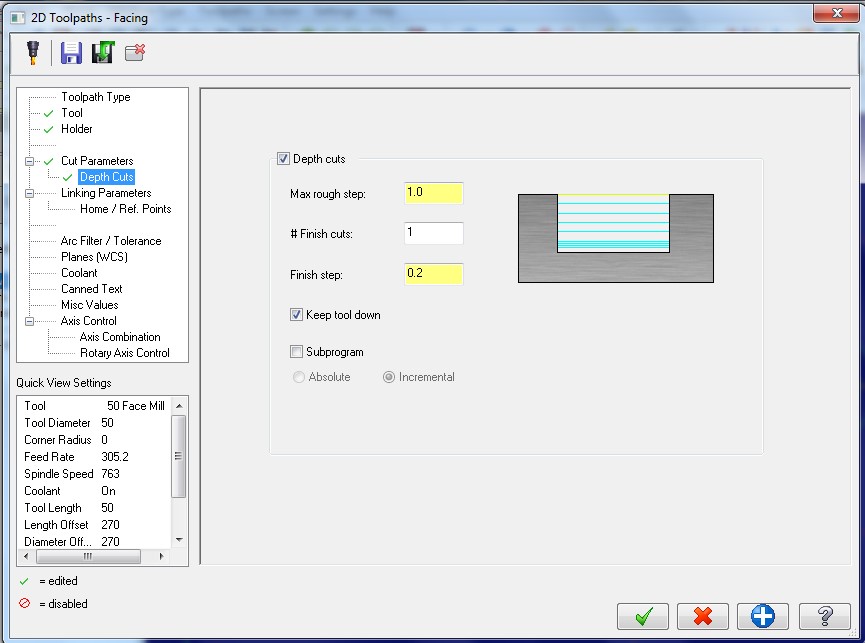
Task: Click Coolant value On
Action: (108, 491)
